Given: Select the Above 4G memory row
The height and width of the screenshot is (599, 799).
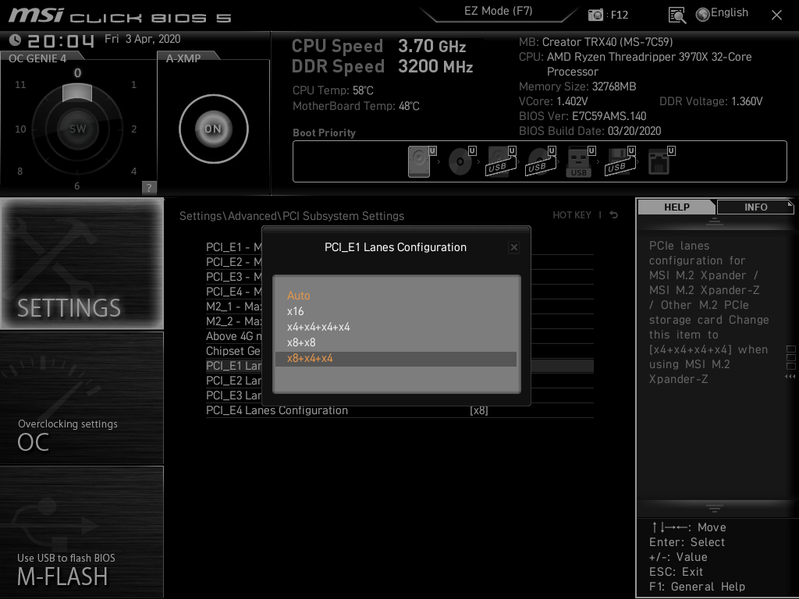Looking at the screenshot, I should pos(233,336).
